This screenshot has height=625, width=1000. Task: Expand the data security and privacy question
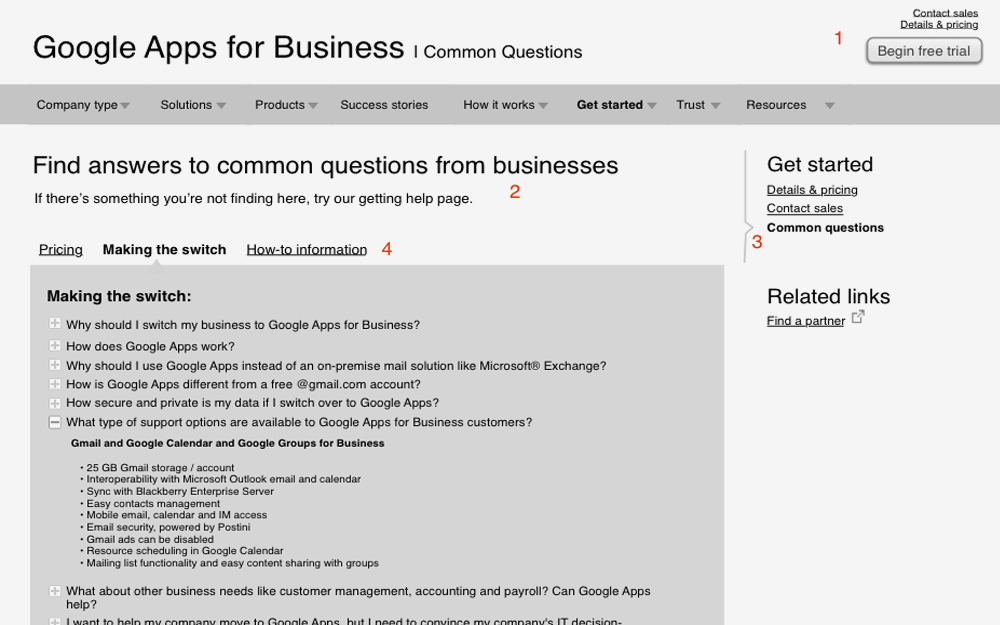(54, 403)
